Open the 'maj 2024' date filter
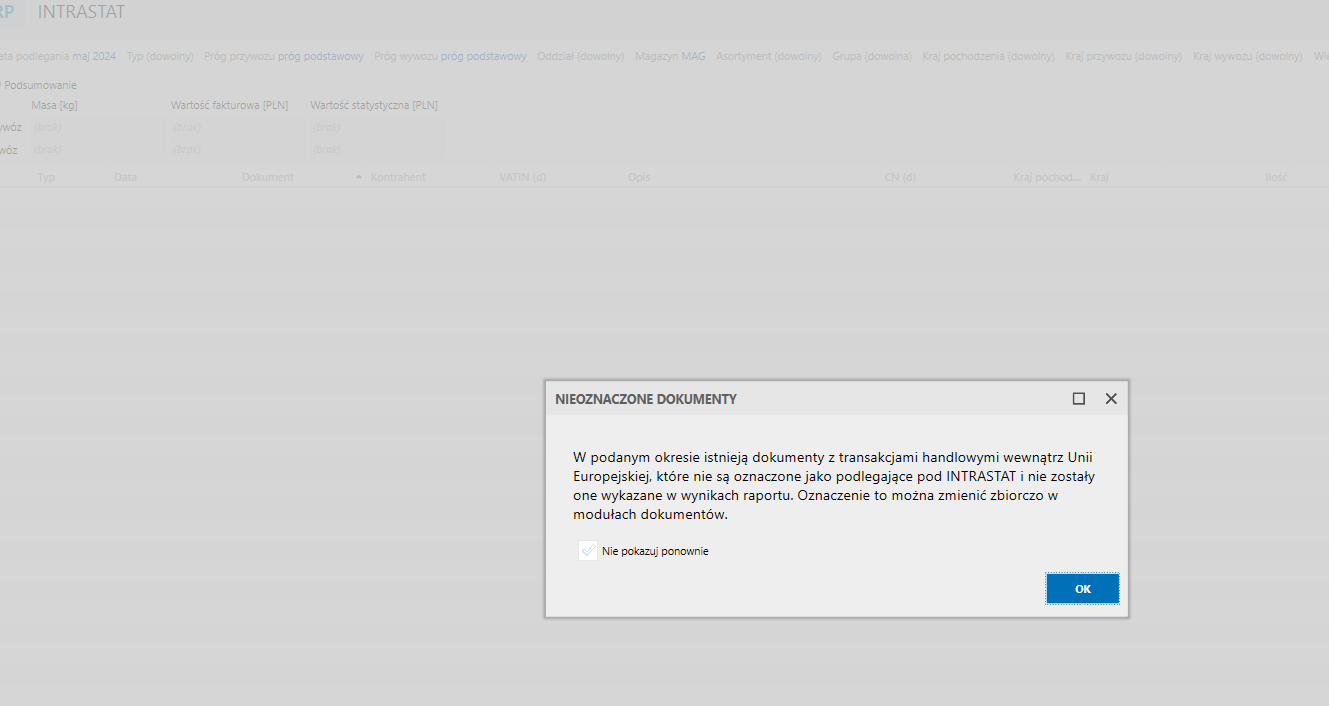Image resolution: width=1329 pixels, height=706 pixels. coord(94,56)
